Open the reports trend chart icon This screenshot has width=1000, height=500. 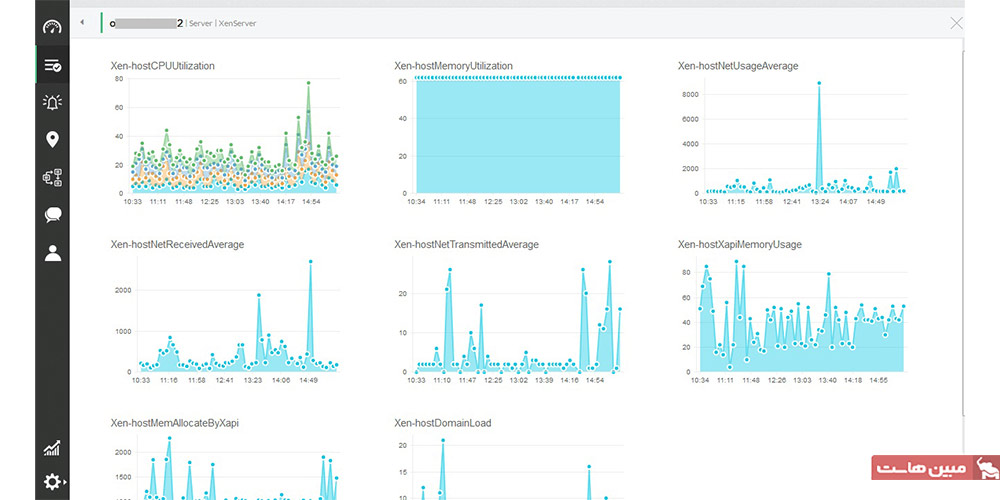pos(52,448)
